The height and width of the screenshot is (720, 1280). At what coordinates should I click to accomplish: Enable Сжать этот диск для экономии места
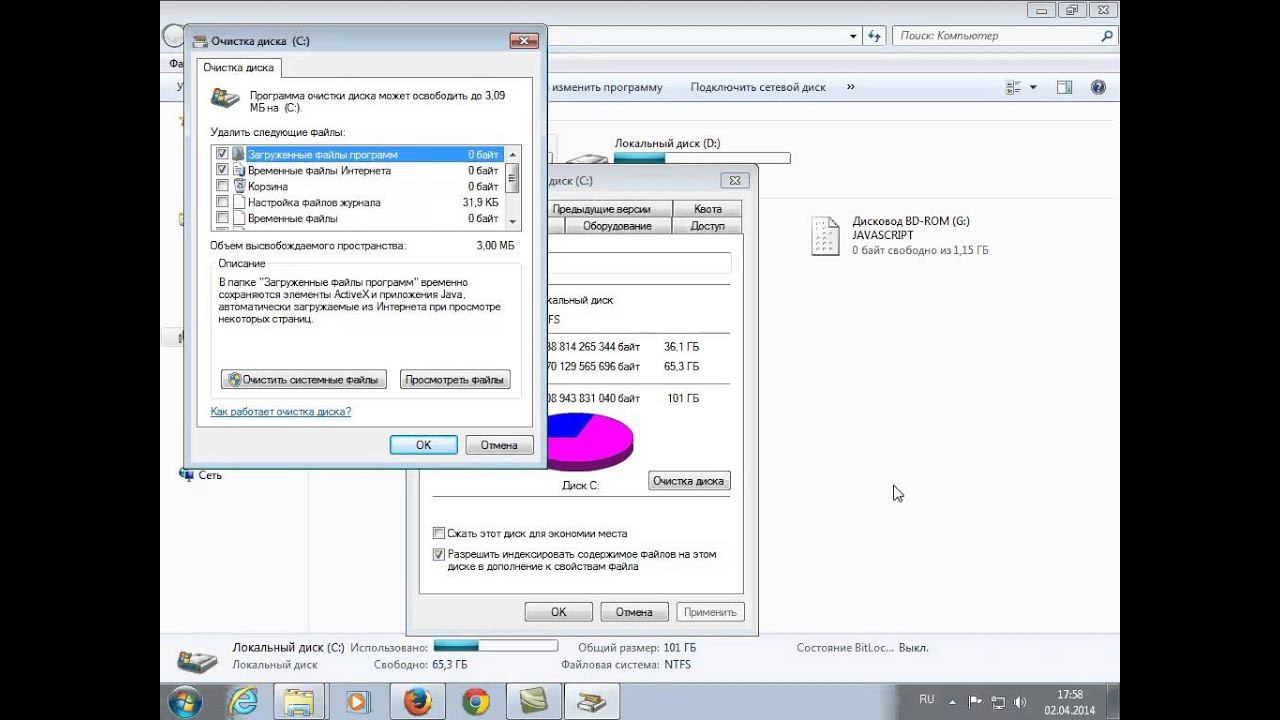coord(438,533)
